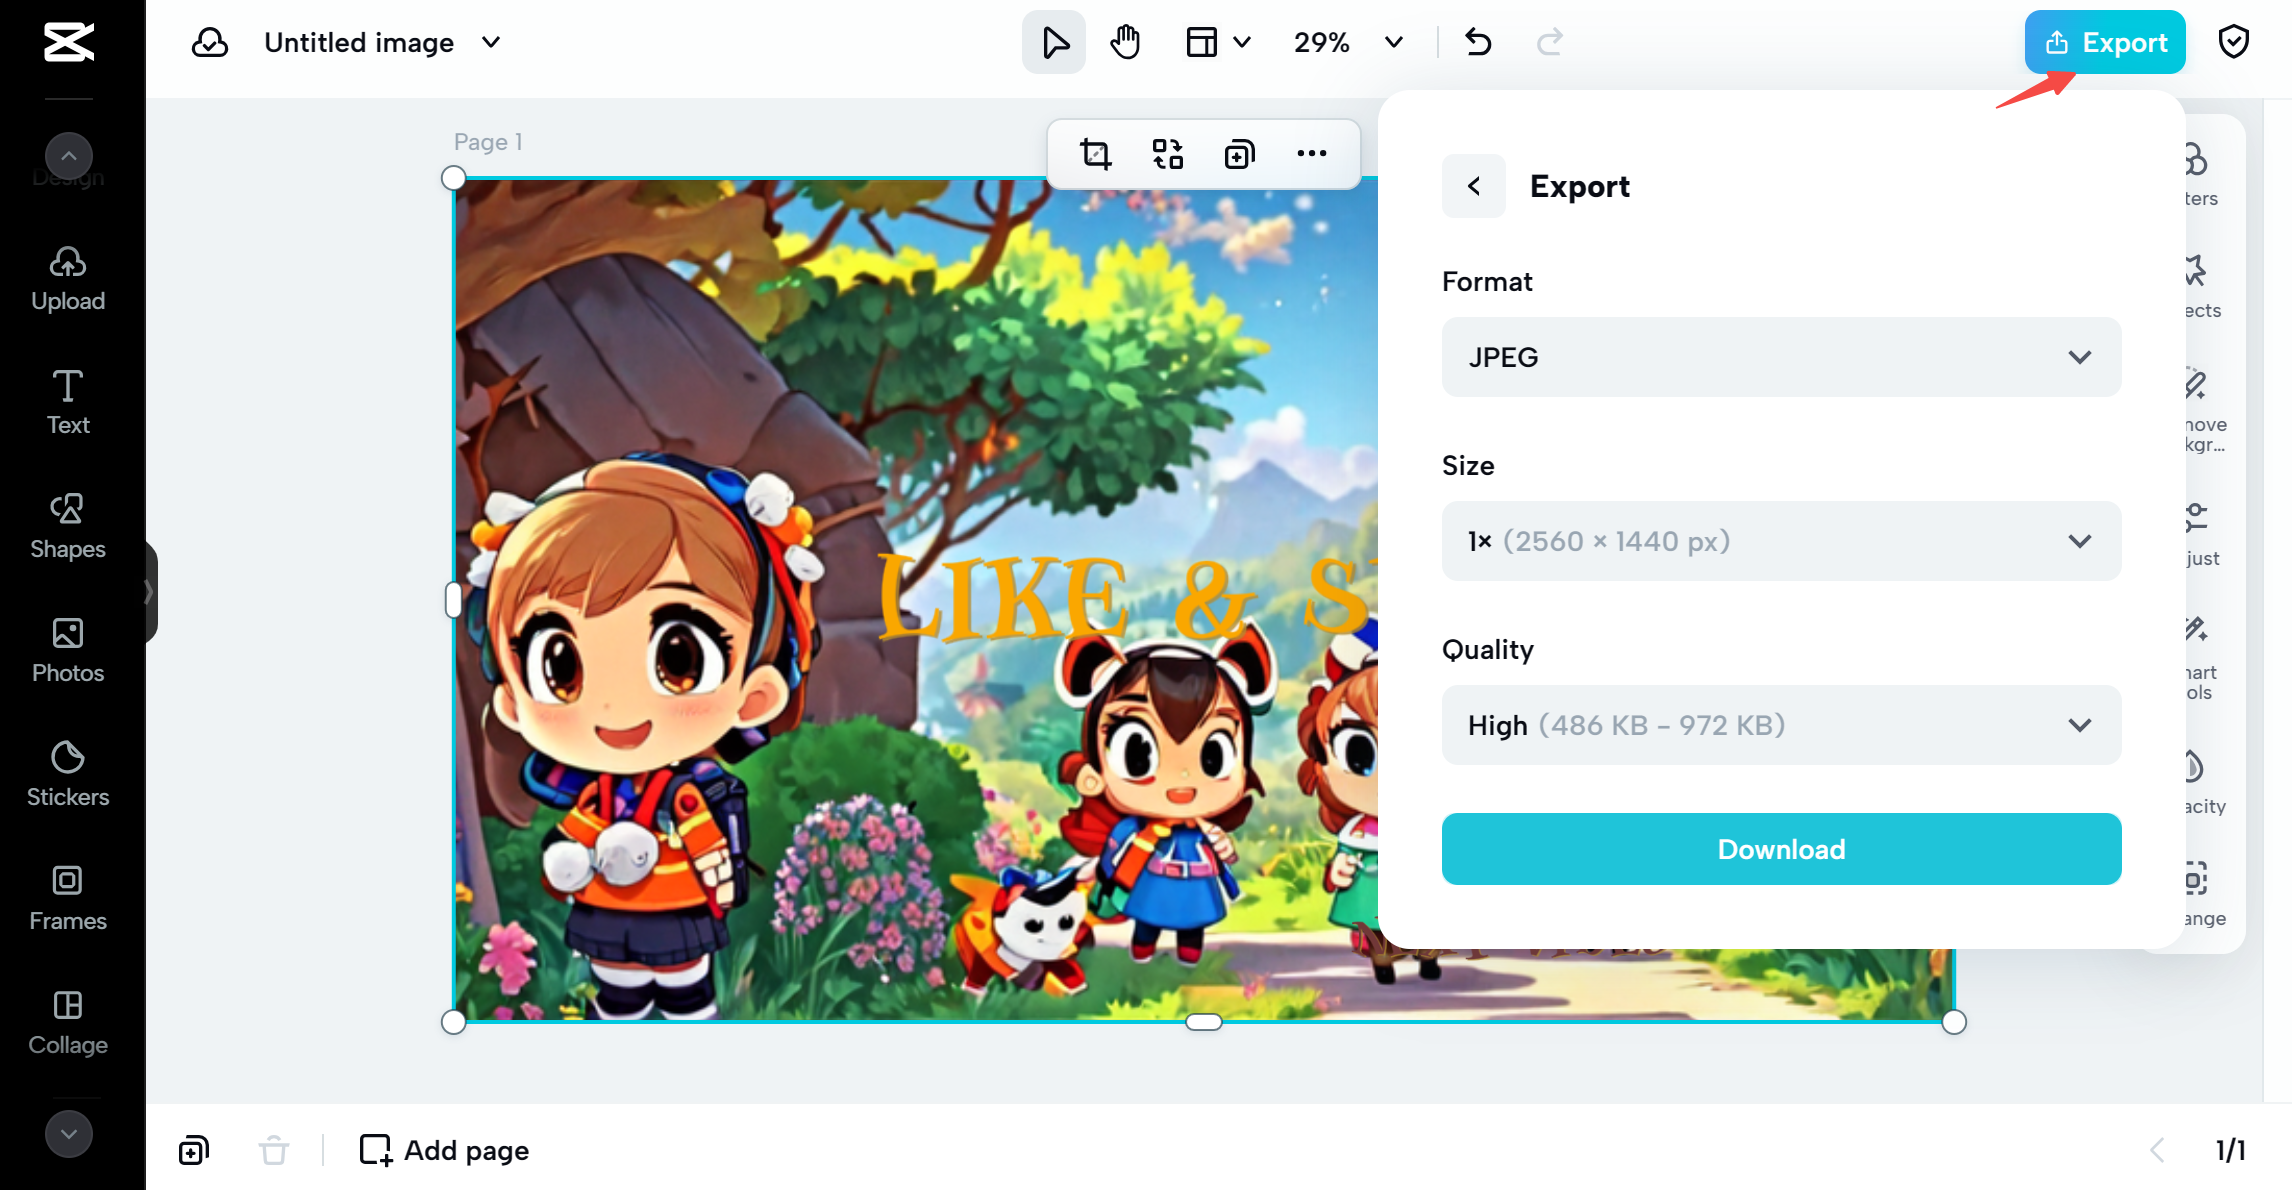
Task: Click the undo arrow icon
Action: click(x=1478, y=42)
